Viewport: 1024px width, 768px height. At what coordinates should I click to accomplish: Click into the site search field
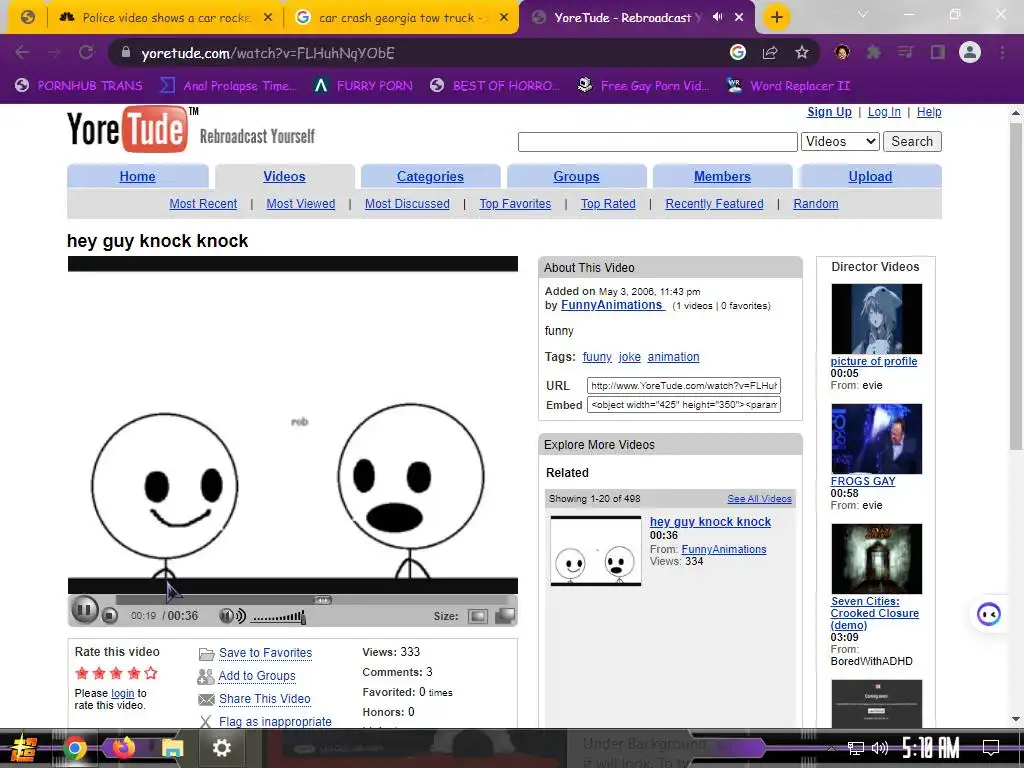tap(658, 142)
